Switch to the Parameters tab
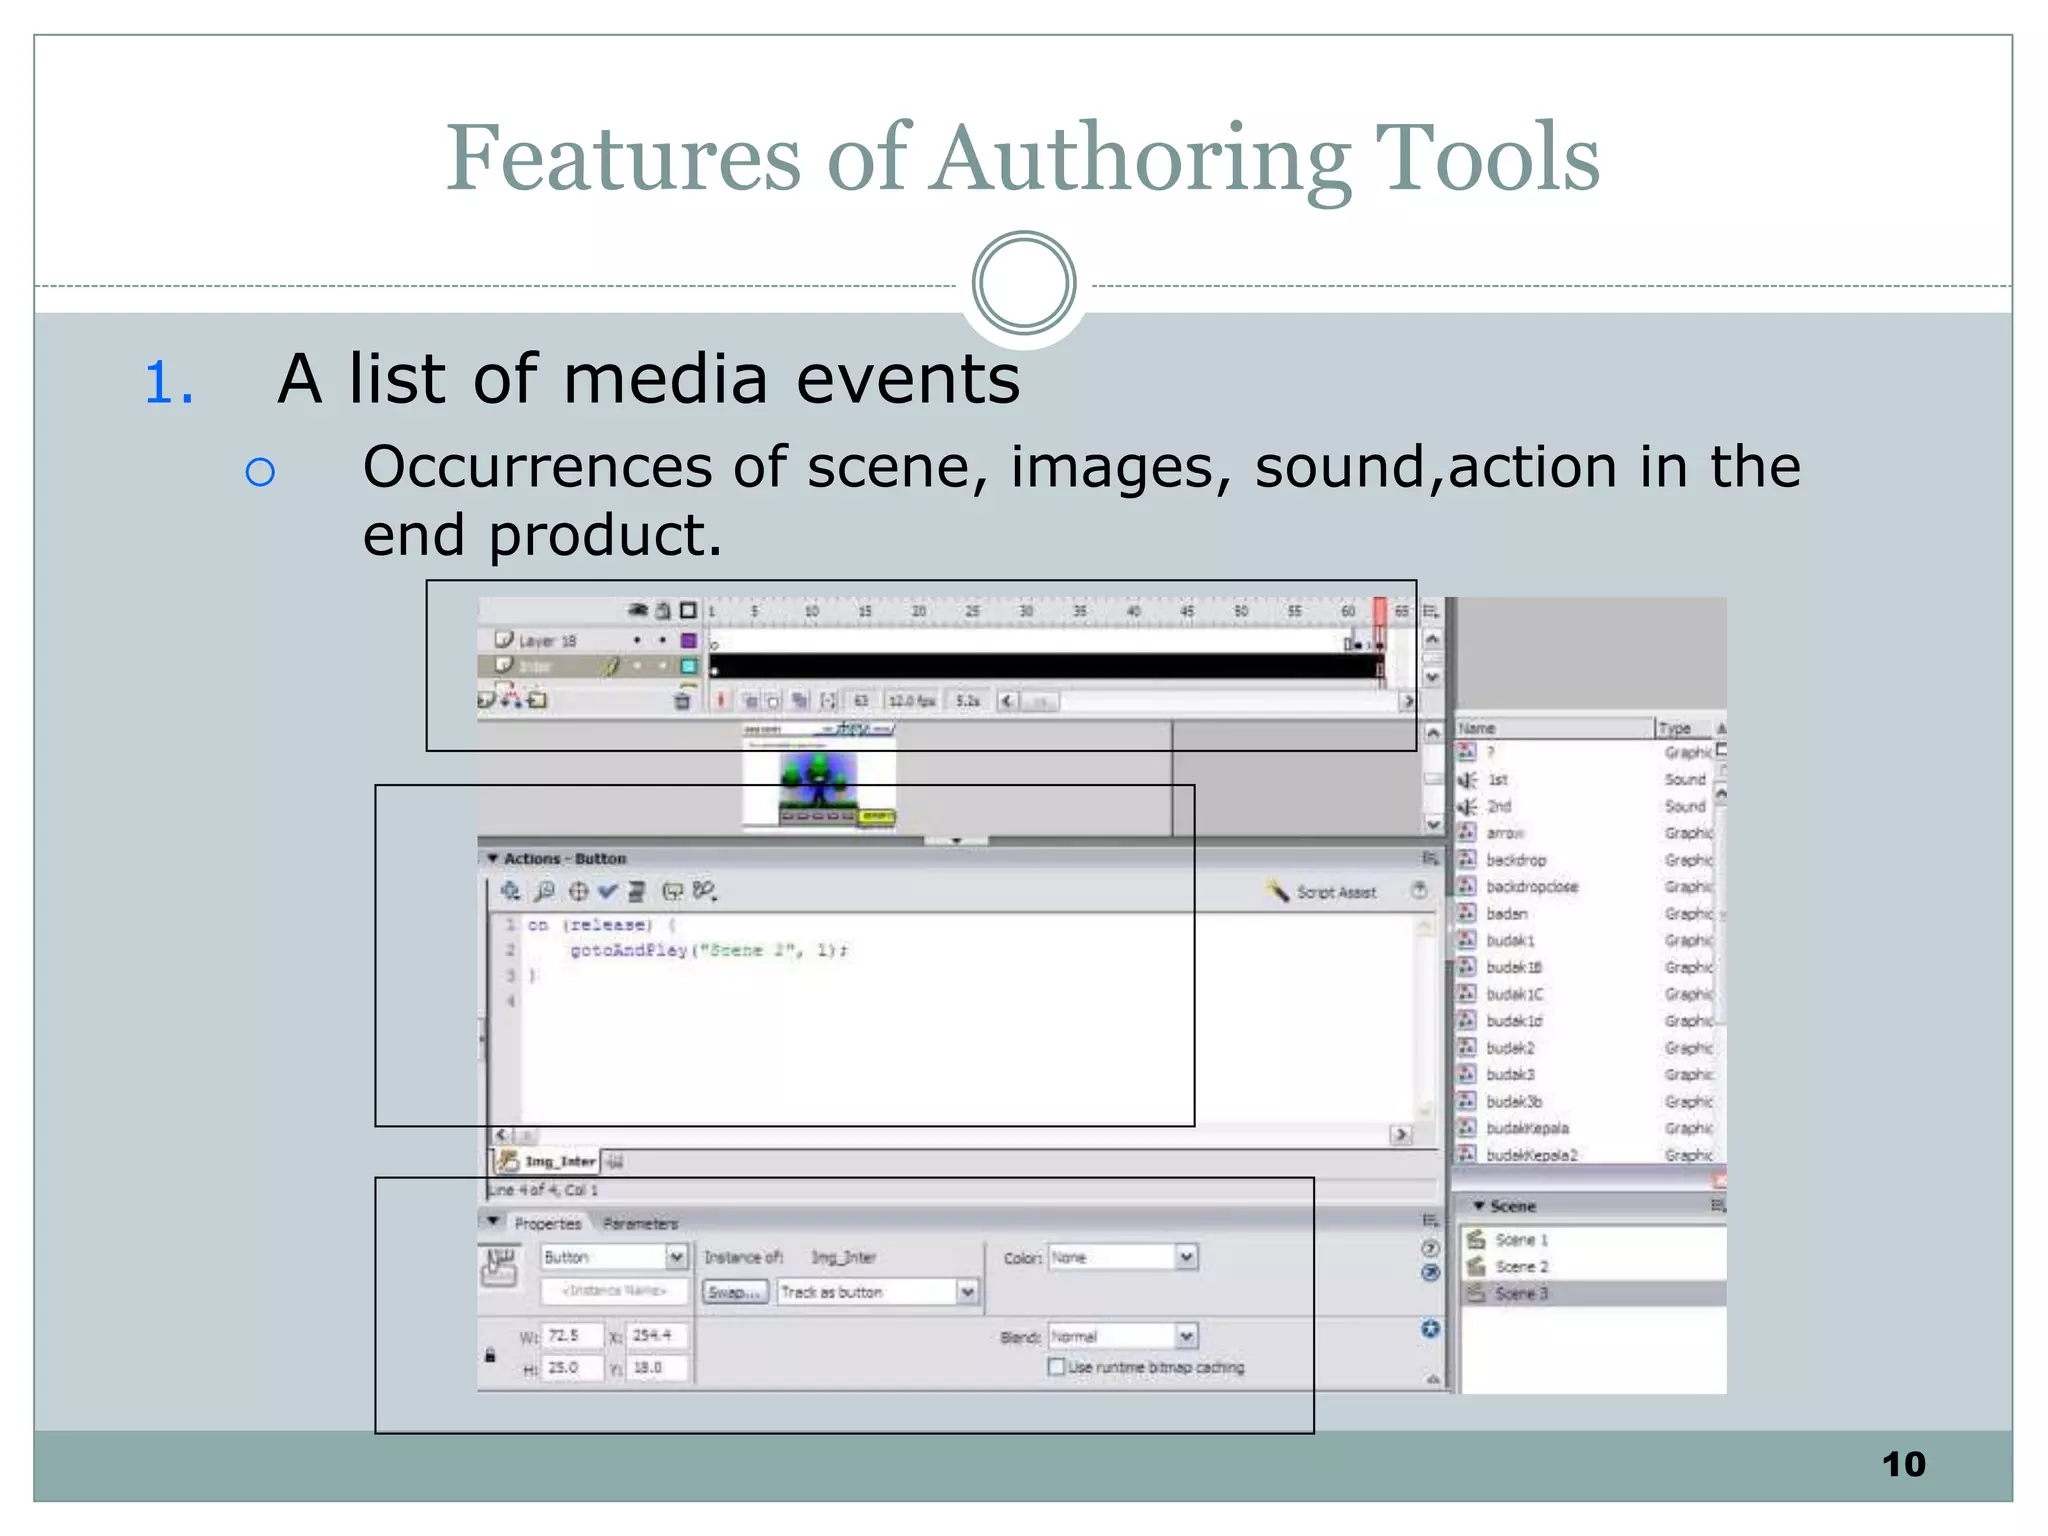 [x=640, y=1223]
